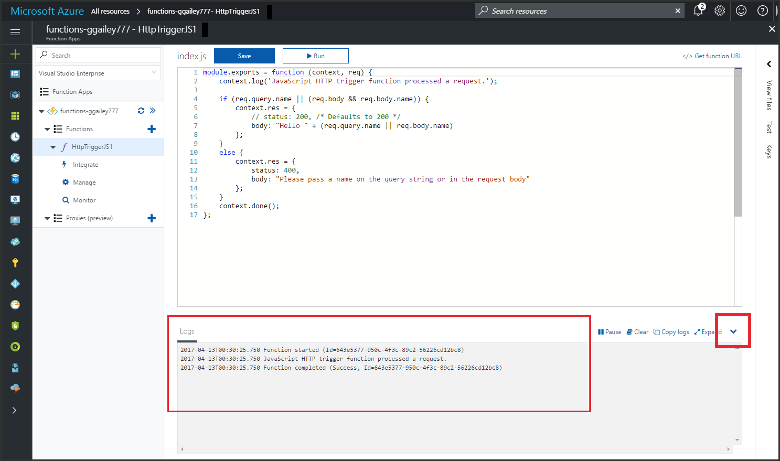Open the double-chevron next to functions-ggailey777
Image resolution: width=780 pixels, height=461 pixels.
pyautogui.click(x=153, y=111)
